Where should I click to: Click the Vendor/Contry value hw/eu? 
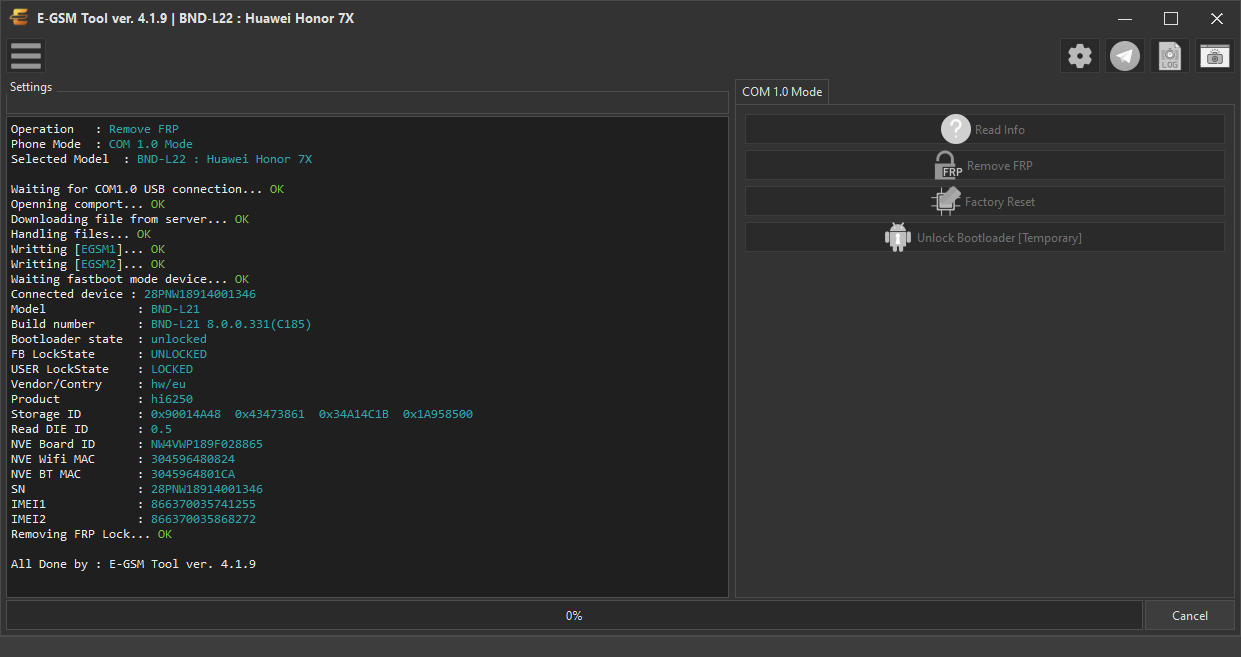[168, 384]
